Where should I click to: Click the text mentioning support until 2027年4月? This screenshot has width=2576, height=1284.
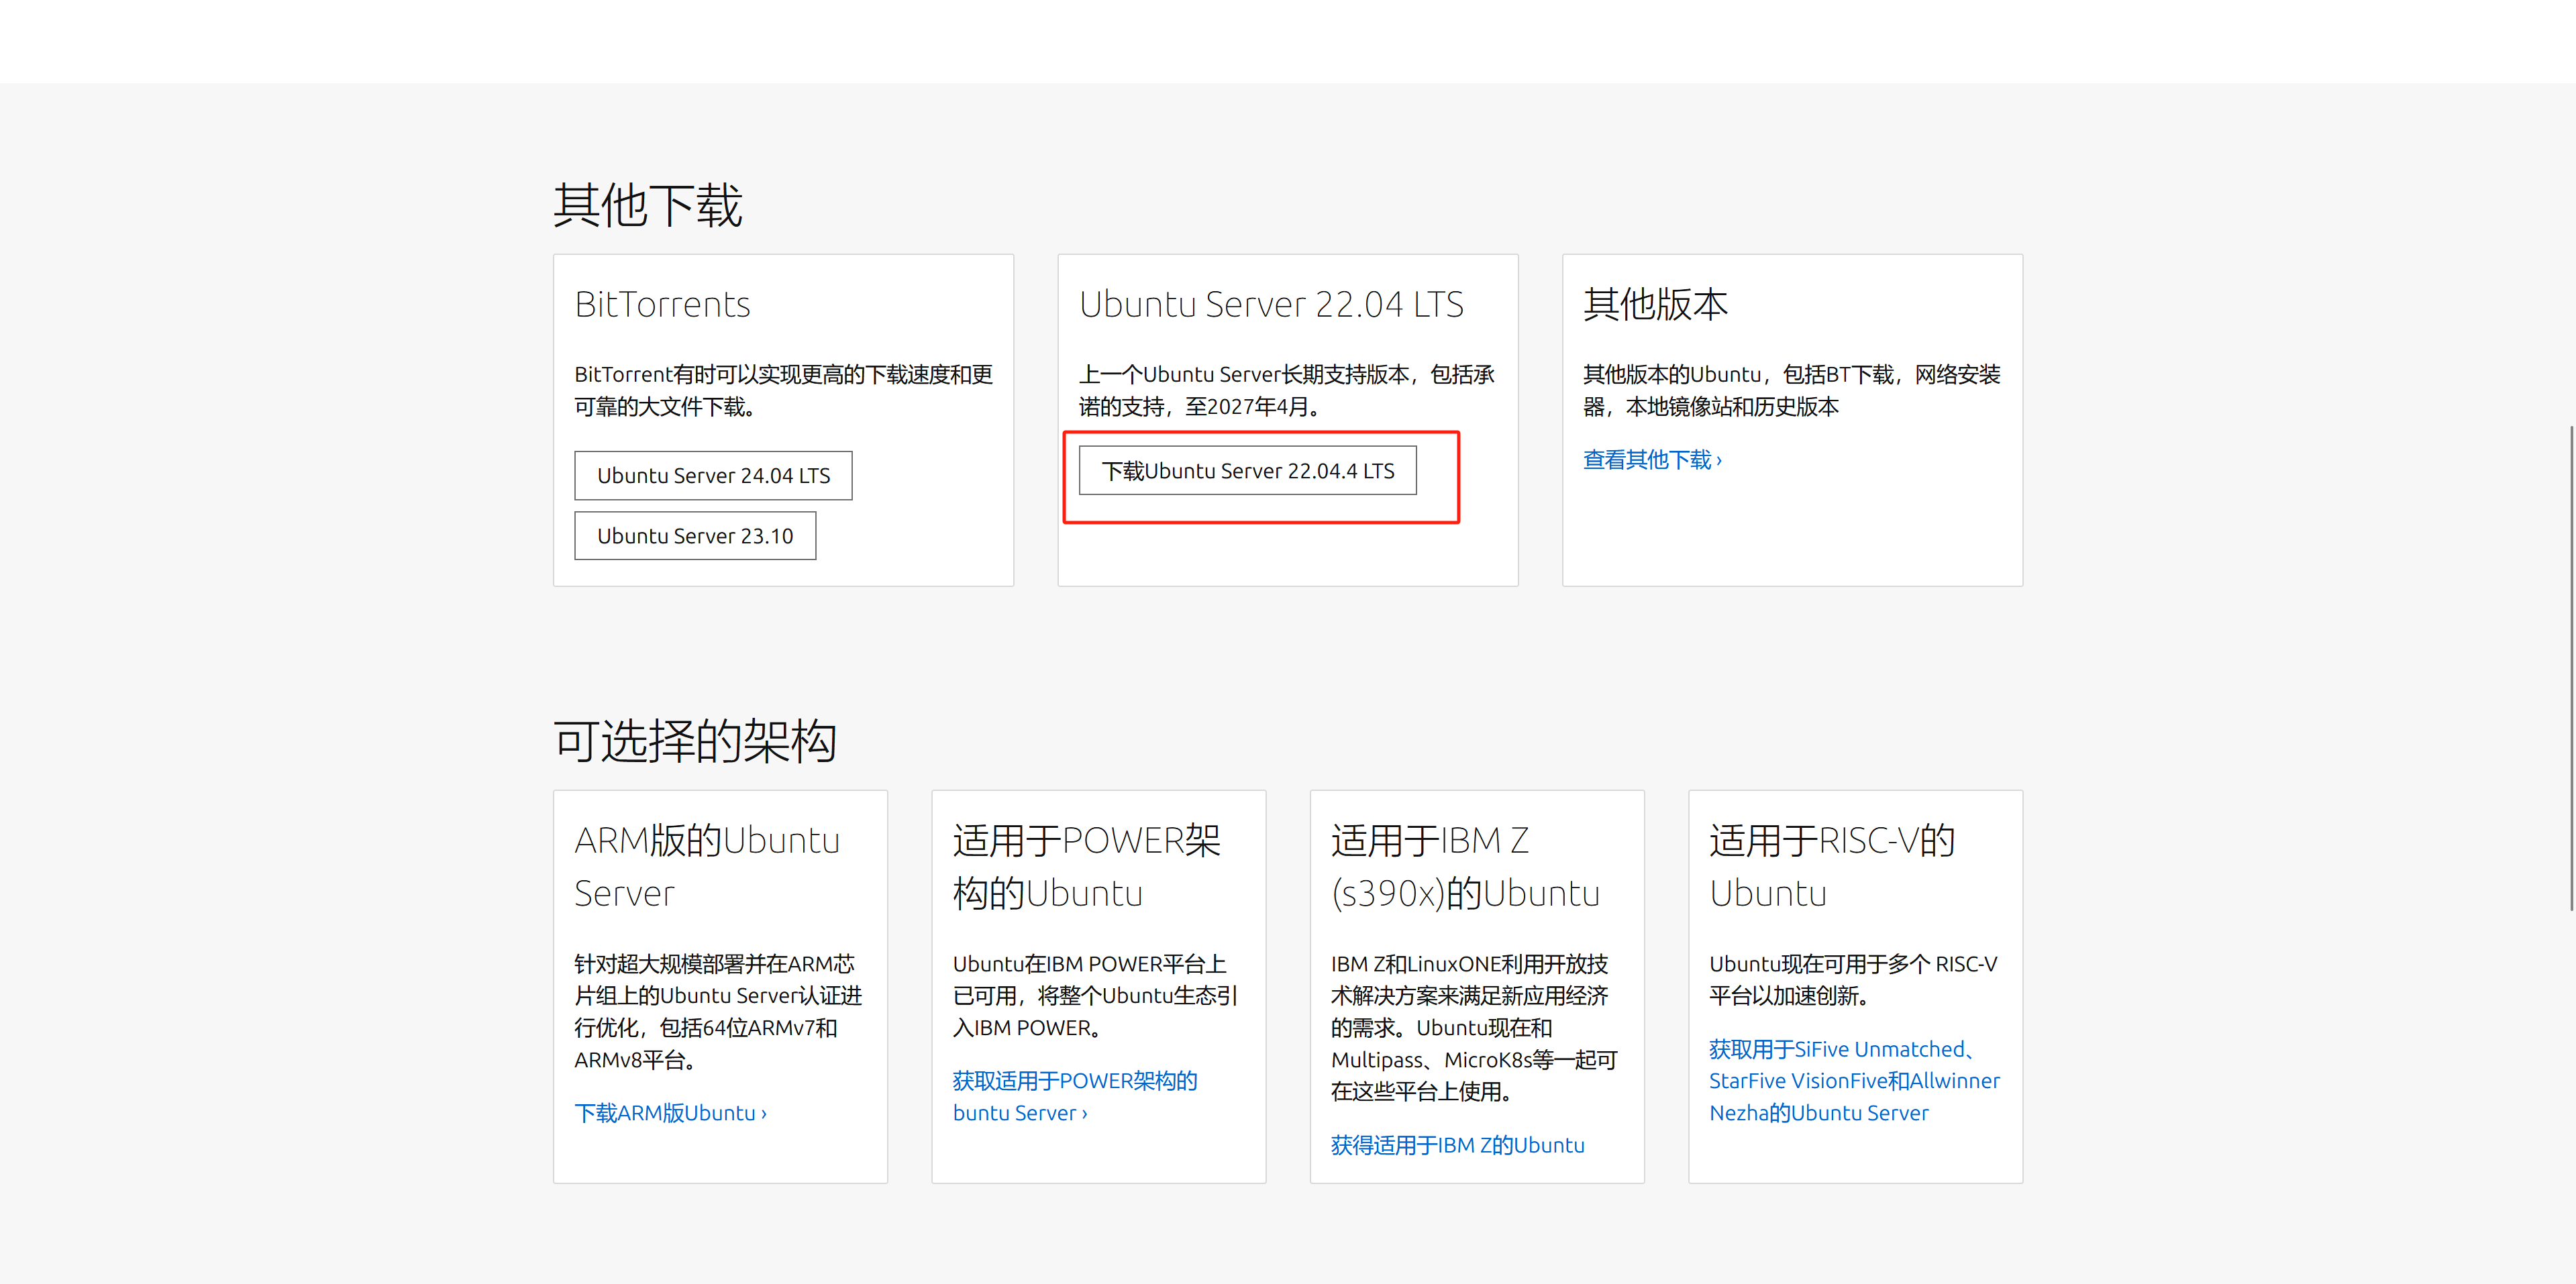[x=1287, y=390]
